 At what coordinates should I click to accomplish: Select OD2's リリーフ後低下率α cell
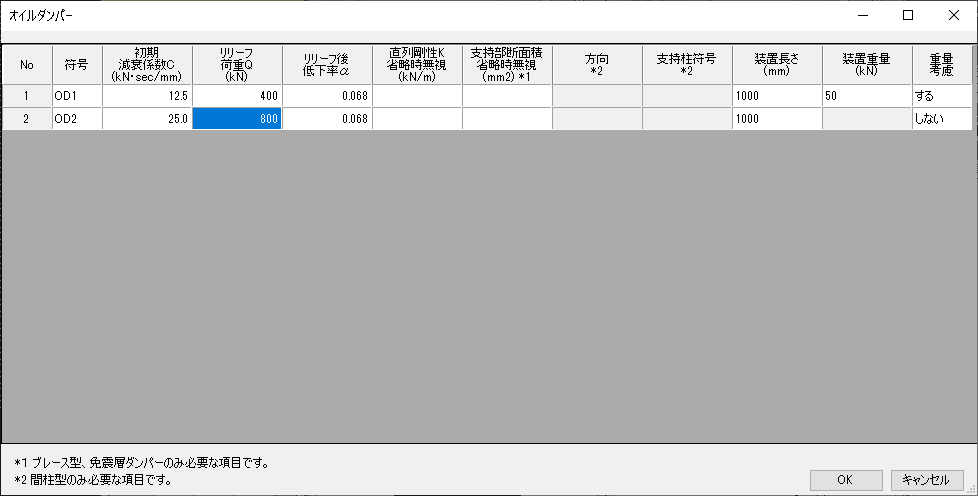coord(327,119)
